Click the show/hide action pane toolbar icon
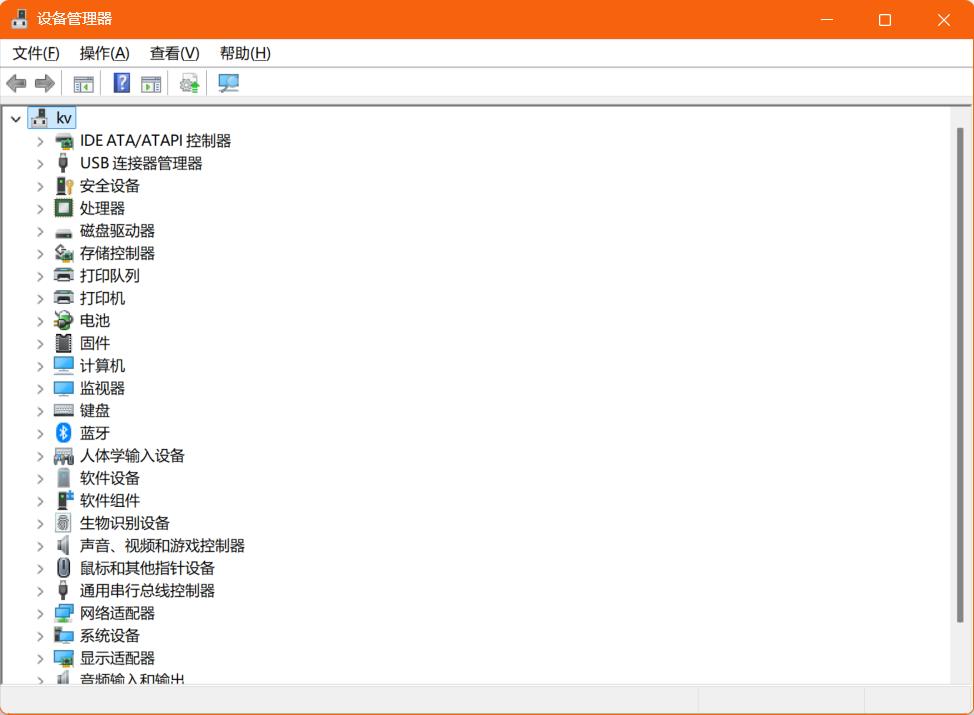This screenshot has width=974, height=715. [151, 83]
